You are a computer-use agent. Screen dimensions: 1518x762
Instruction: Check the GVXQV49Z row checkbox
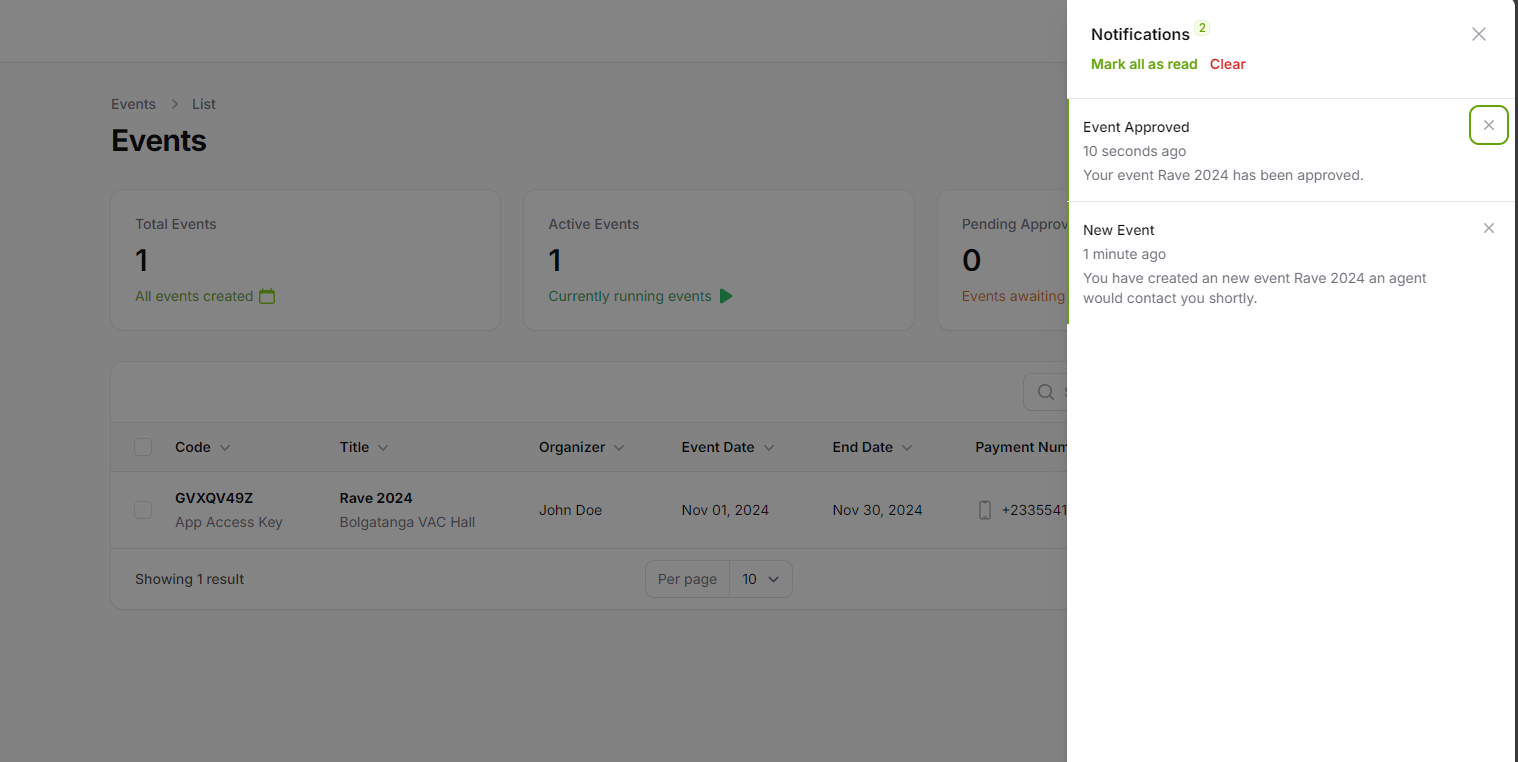[x=143, y=510]
